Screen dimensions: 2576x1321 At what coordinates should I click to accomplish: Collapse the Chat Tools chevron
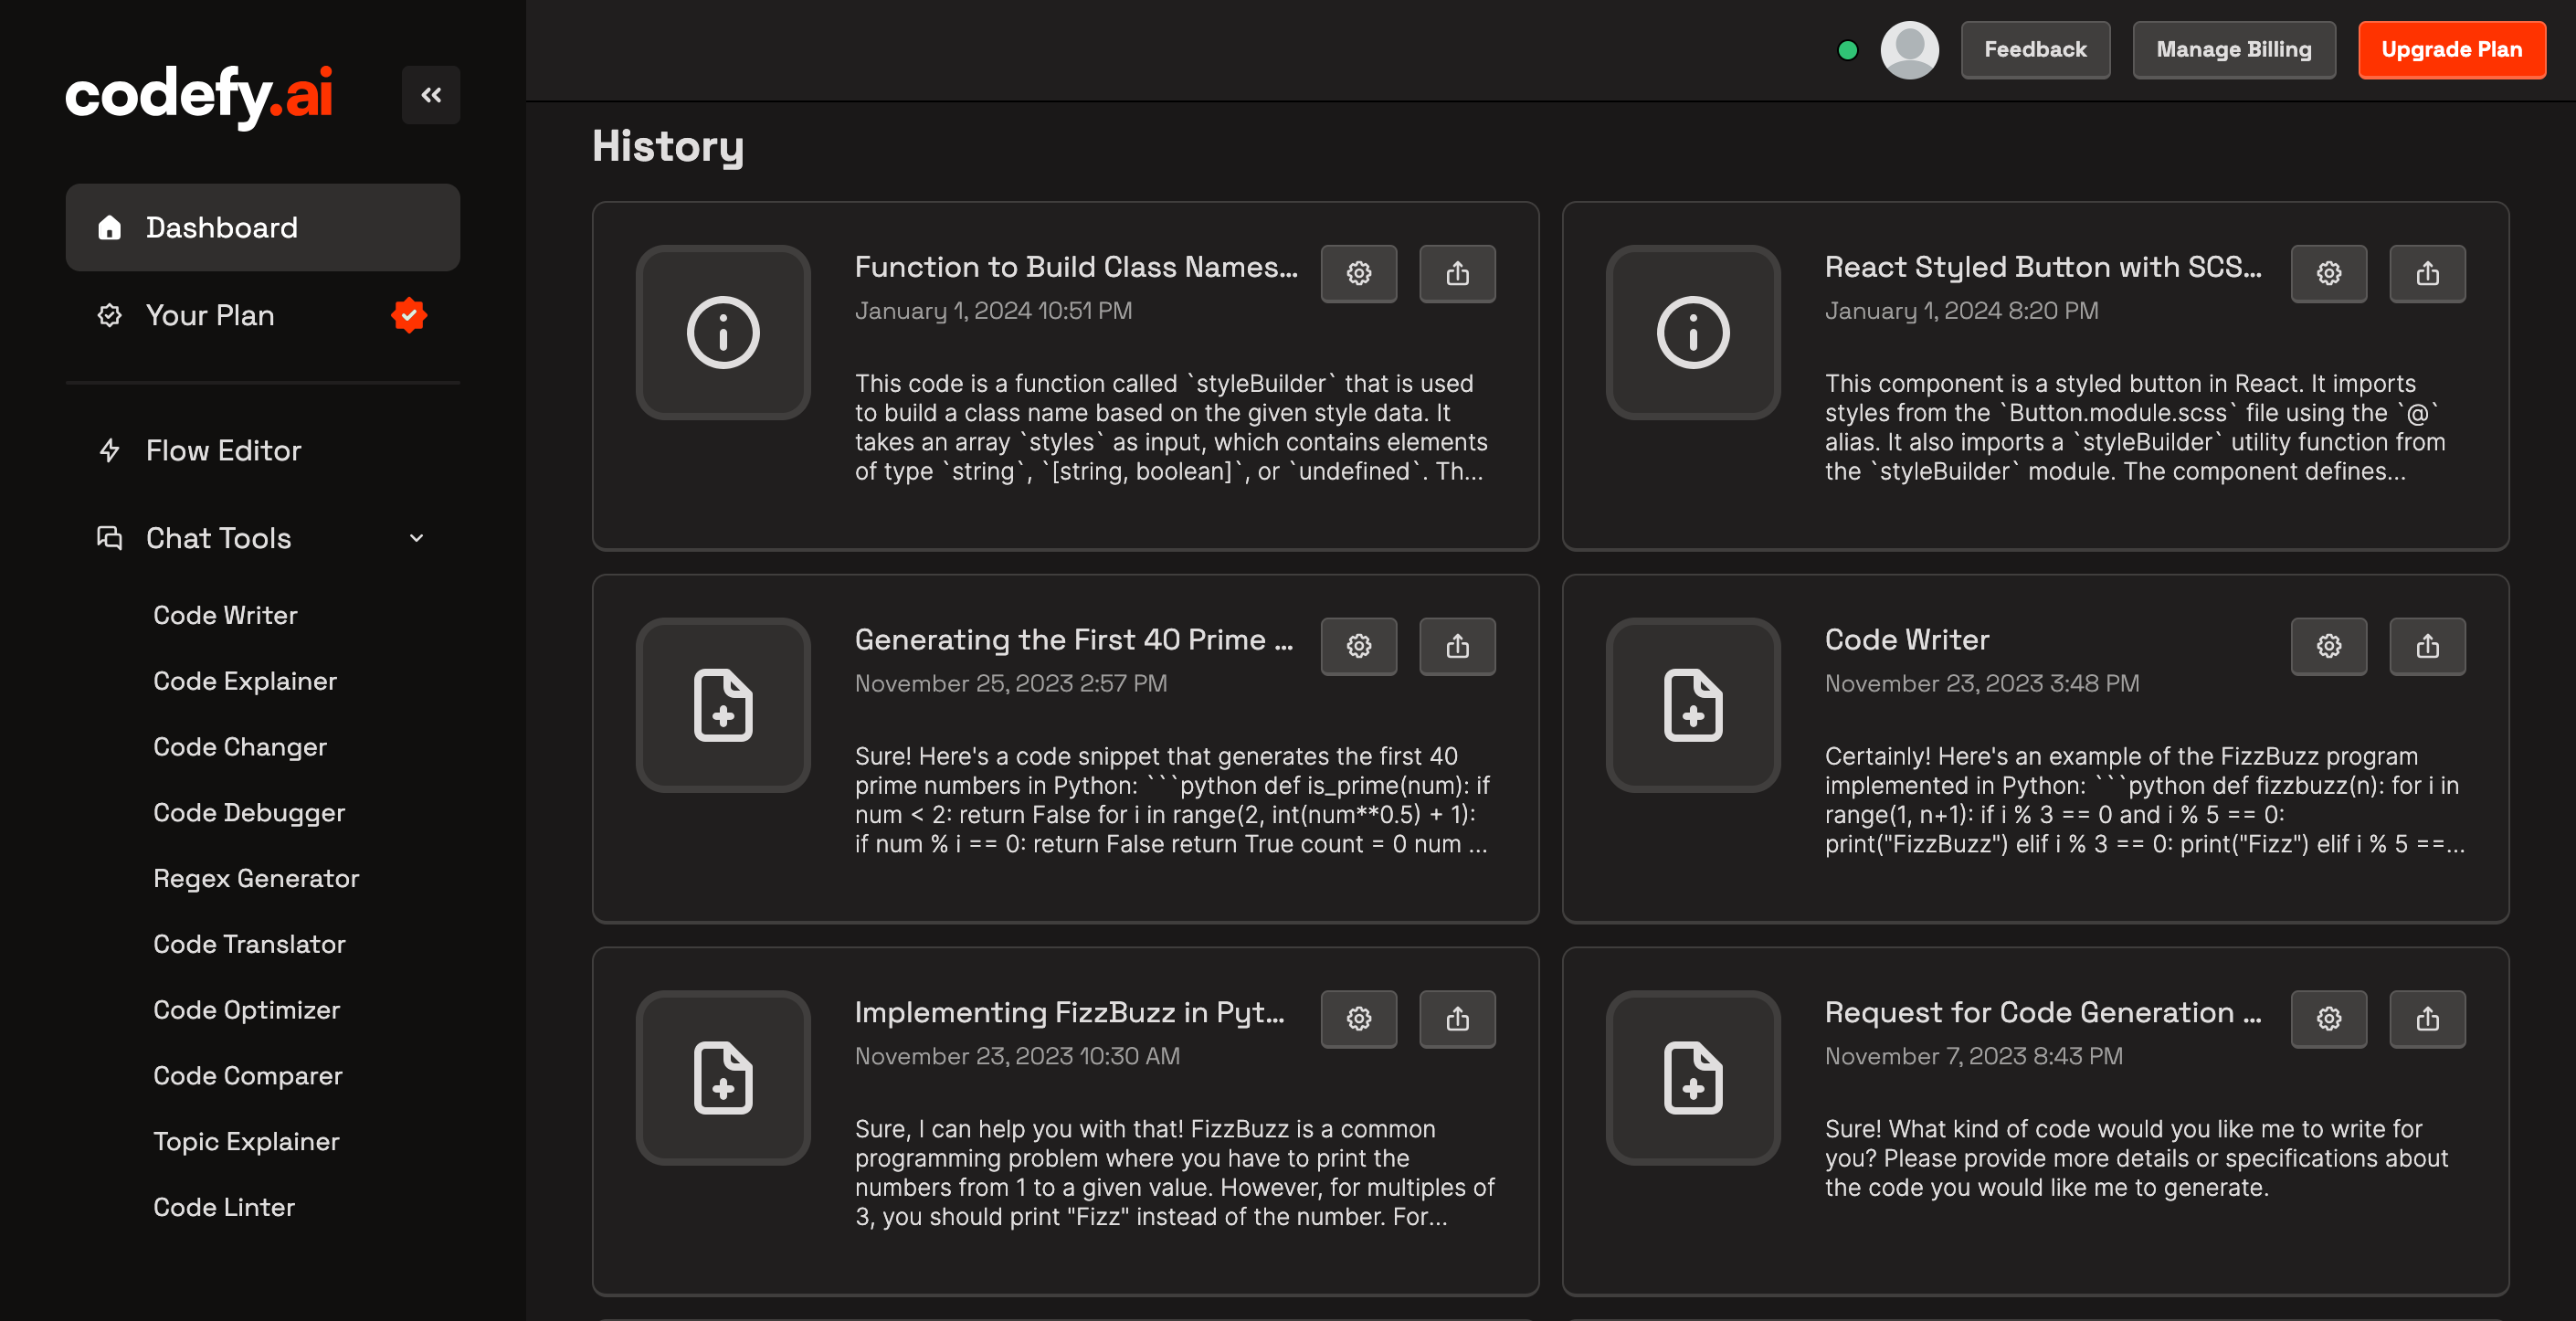click(x=416, y=538)
